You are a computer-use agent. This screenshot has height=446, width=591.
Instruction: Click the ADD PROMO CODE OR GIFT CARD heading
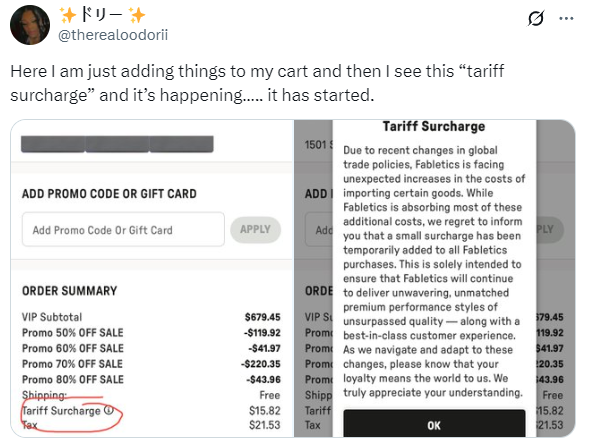(x=109, y=194)
